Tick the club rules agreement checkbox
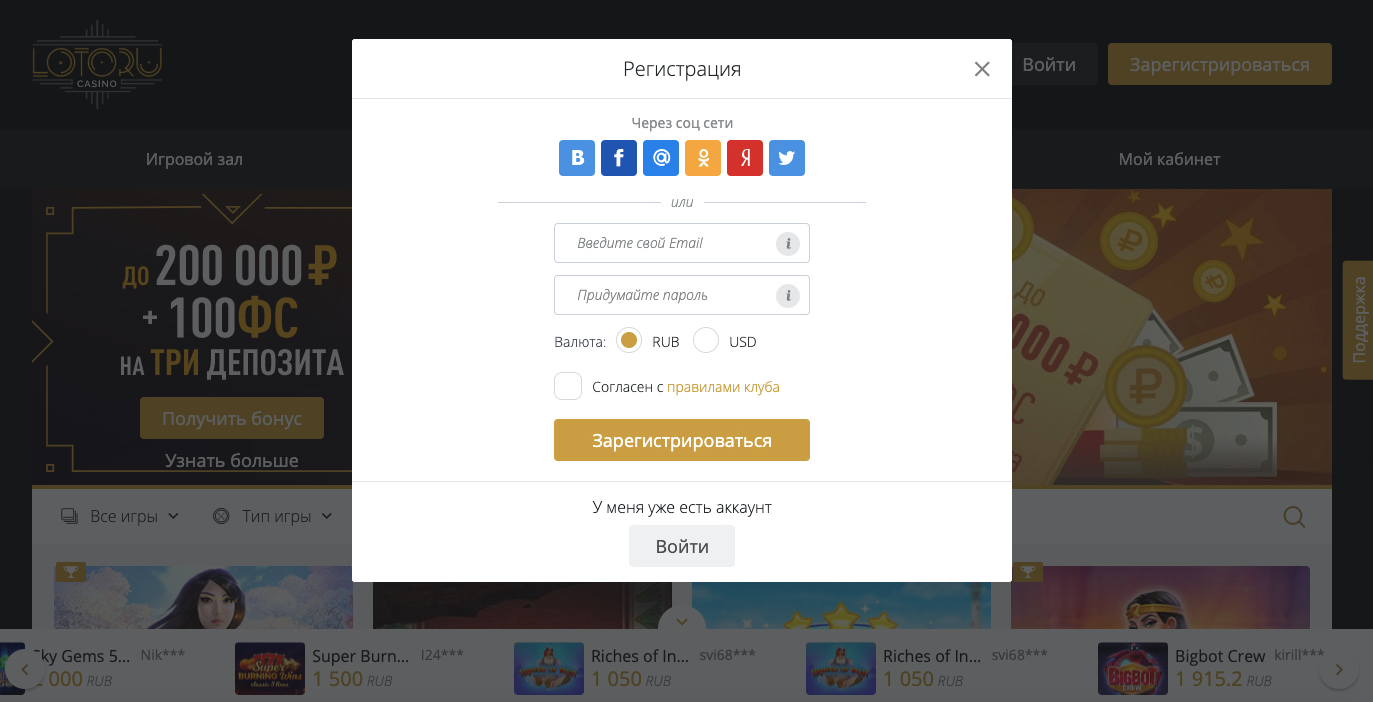This screenshot has width=1373, height=702. coord(568,386)
